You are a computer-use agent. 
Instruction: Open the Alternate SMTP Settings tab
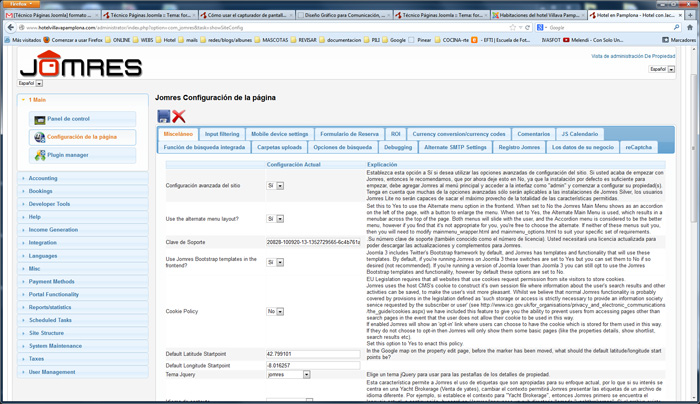(x=455, y=147)
